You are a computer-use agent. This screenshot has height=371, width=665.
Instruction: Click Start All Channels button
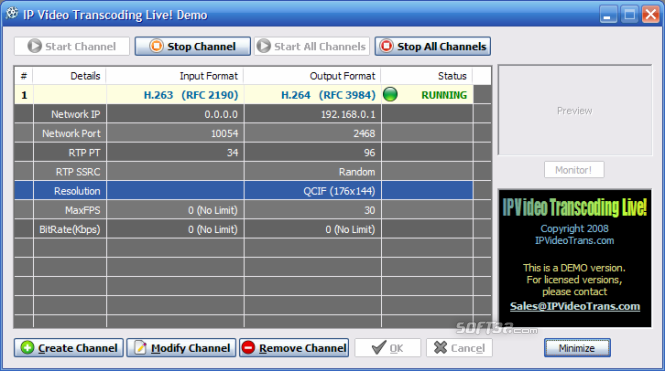pos(312,46)
